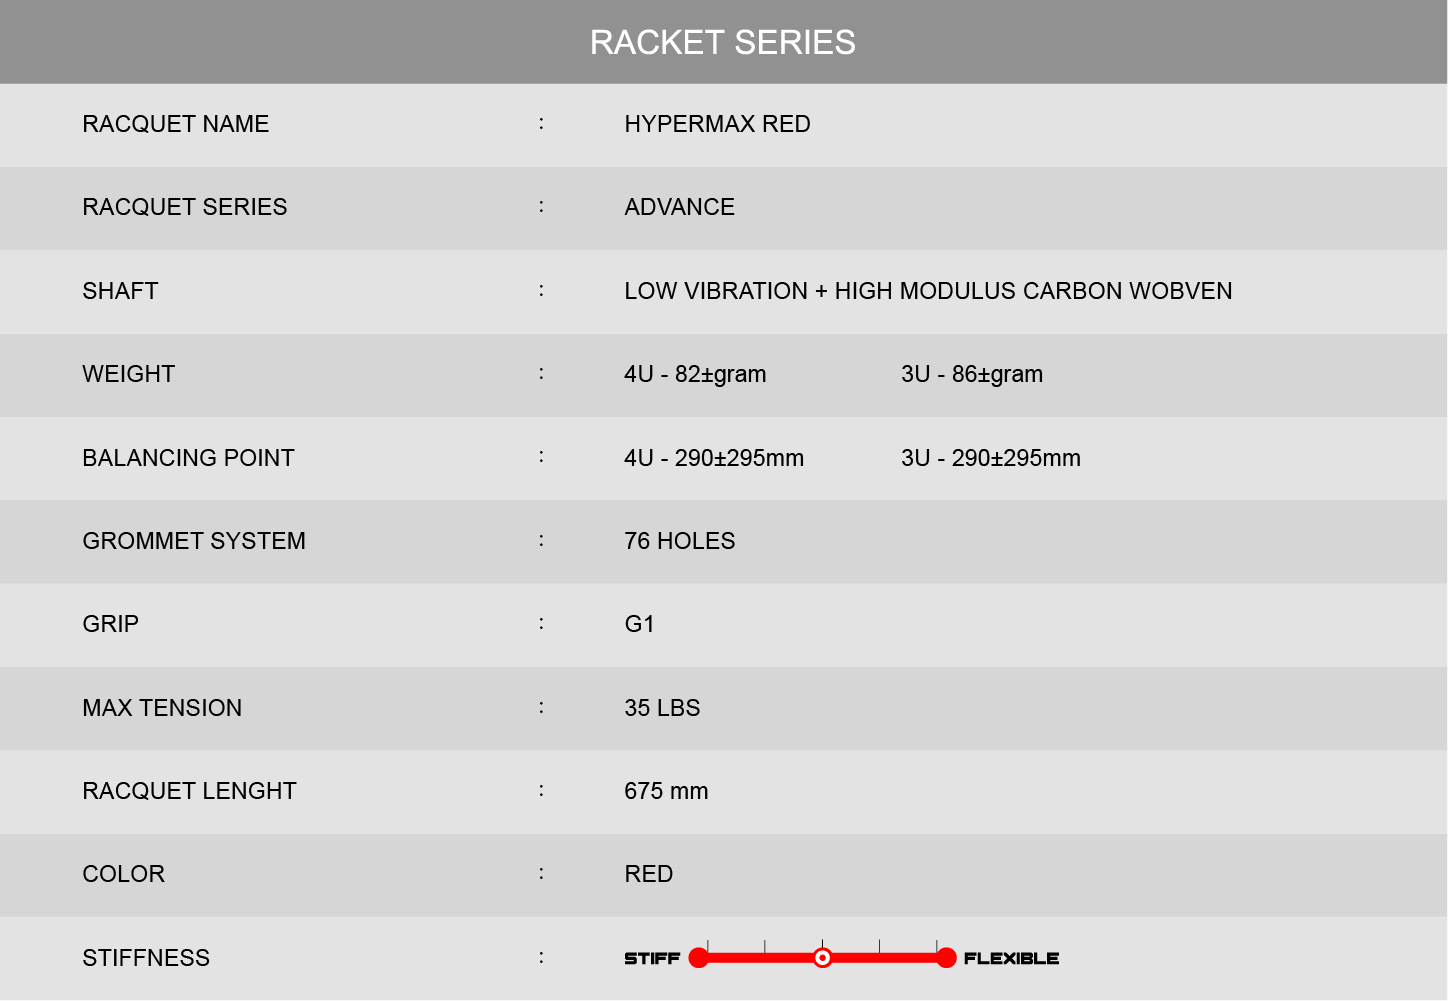Select the 675 mm length value
This screenshot has height=1001, width=1448.
pos(666,791)
